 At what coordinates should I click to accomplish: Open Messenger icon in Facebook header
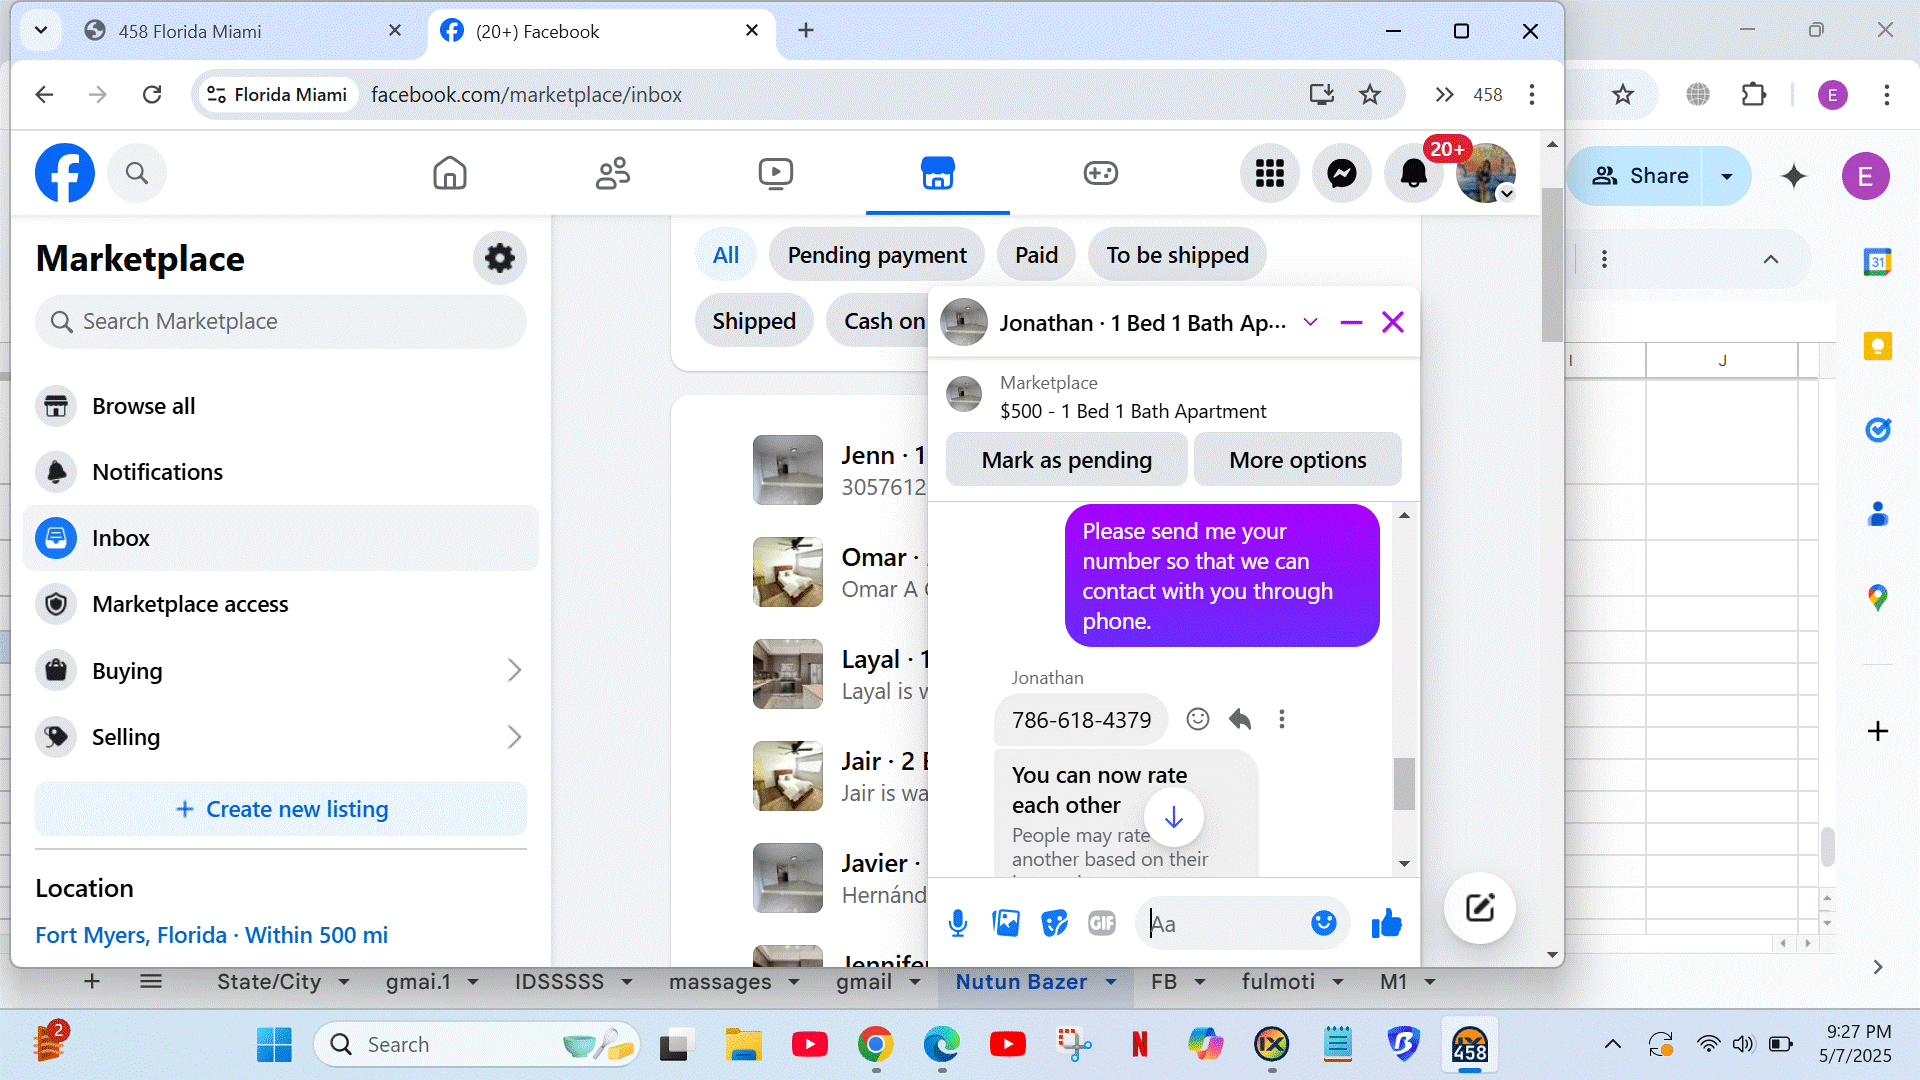[x=1341, y=174]
